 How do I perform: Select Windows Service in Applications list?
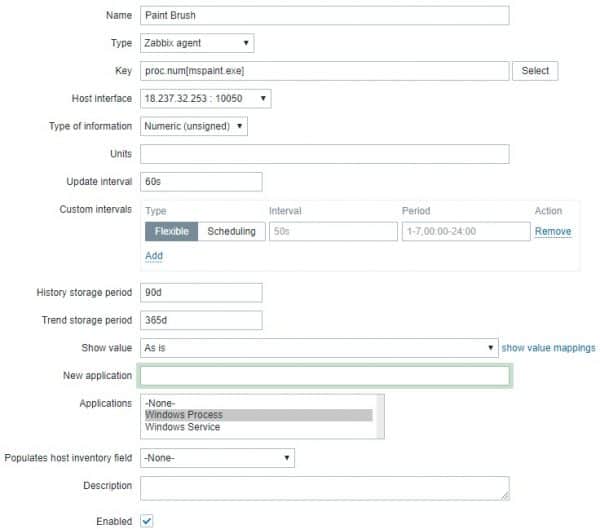click(259, 427)
